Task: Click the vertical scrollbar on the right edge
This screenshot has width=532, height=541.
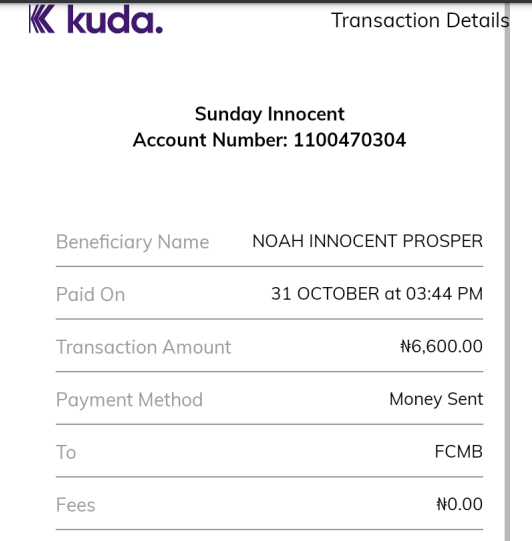Action: point(507,273)
